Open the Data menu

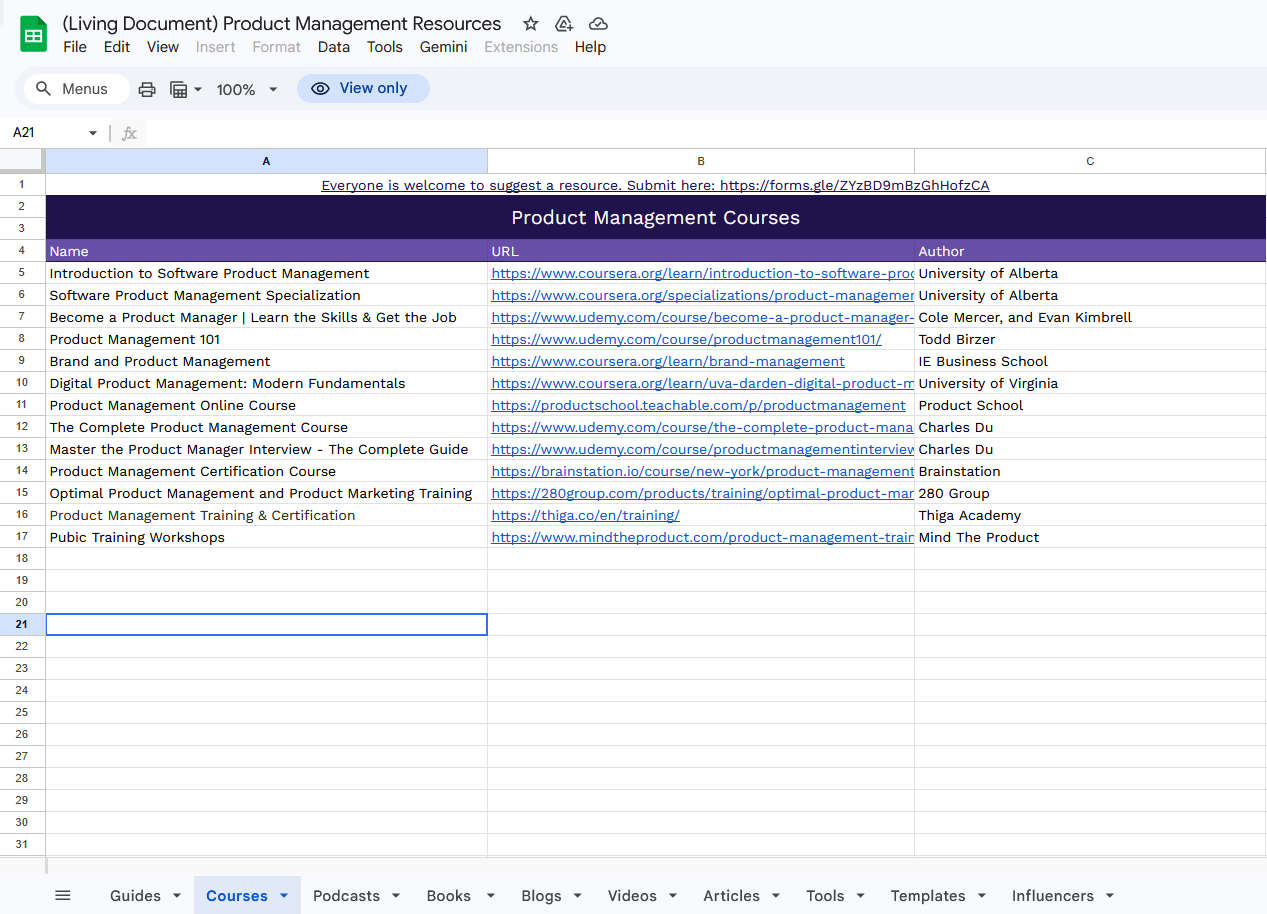click(x=334, y=47)
